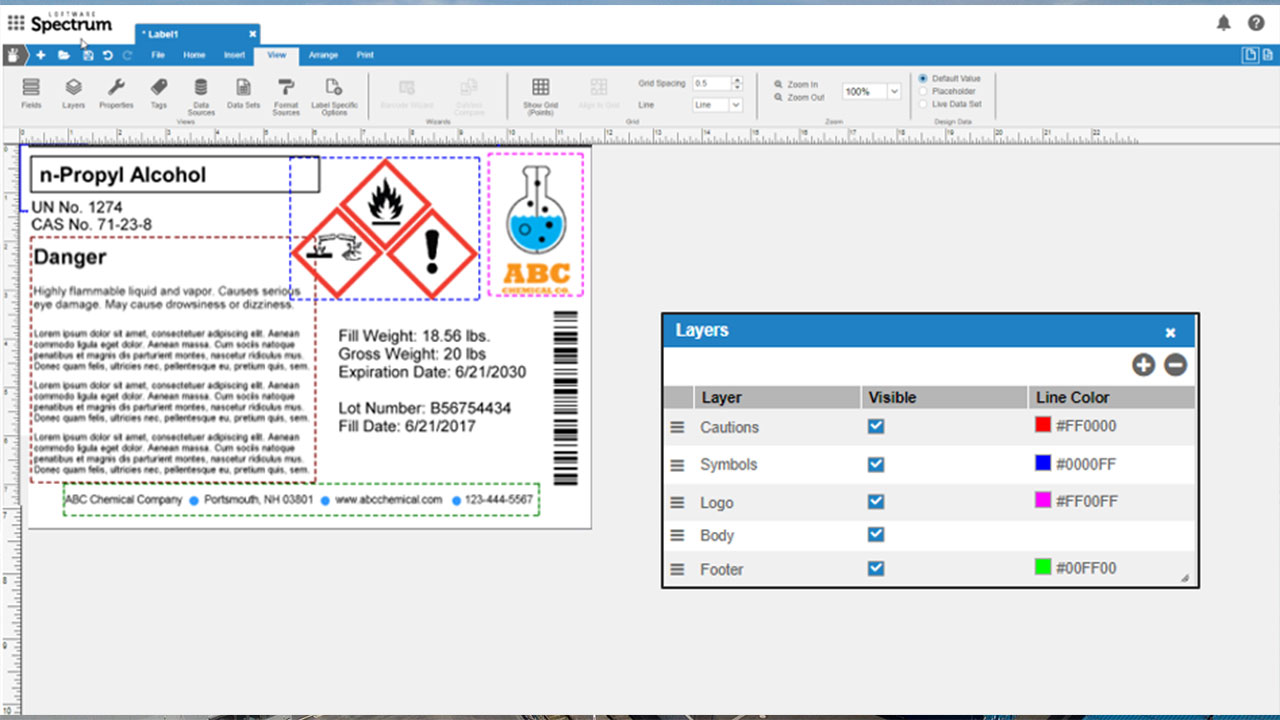
Task: Open the Insert menu
Action: tap(234, 55)
